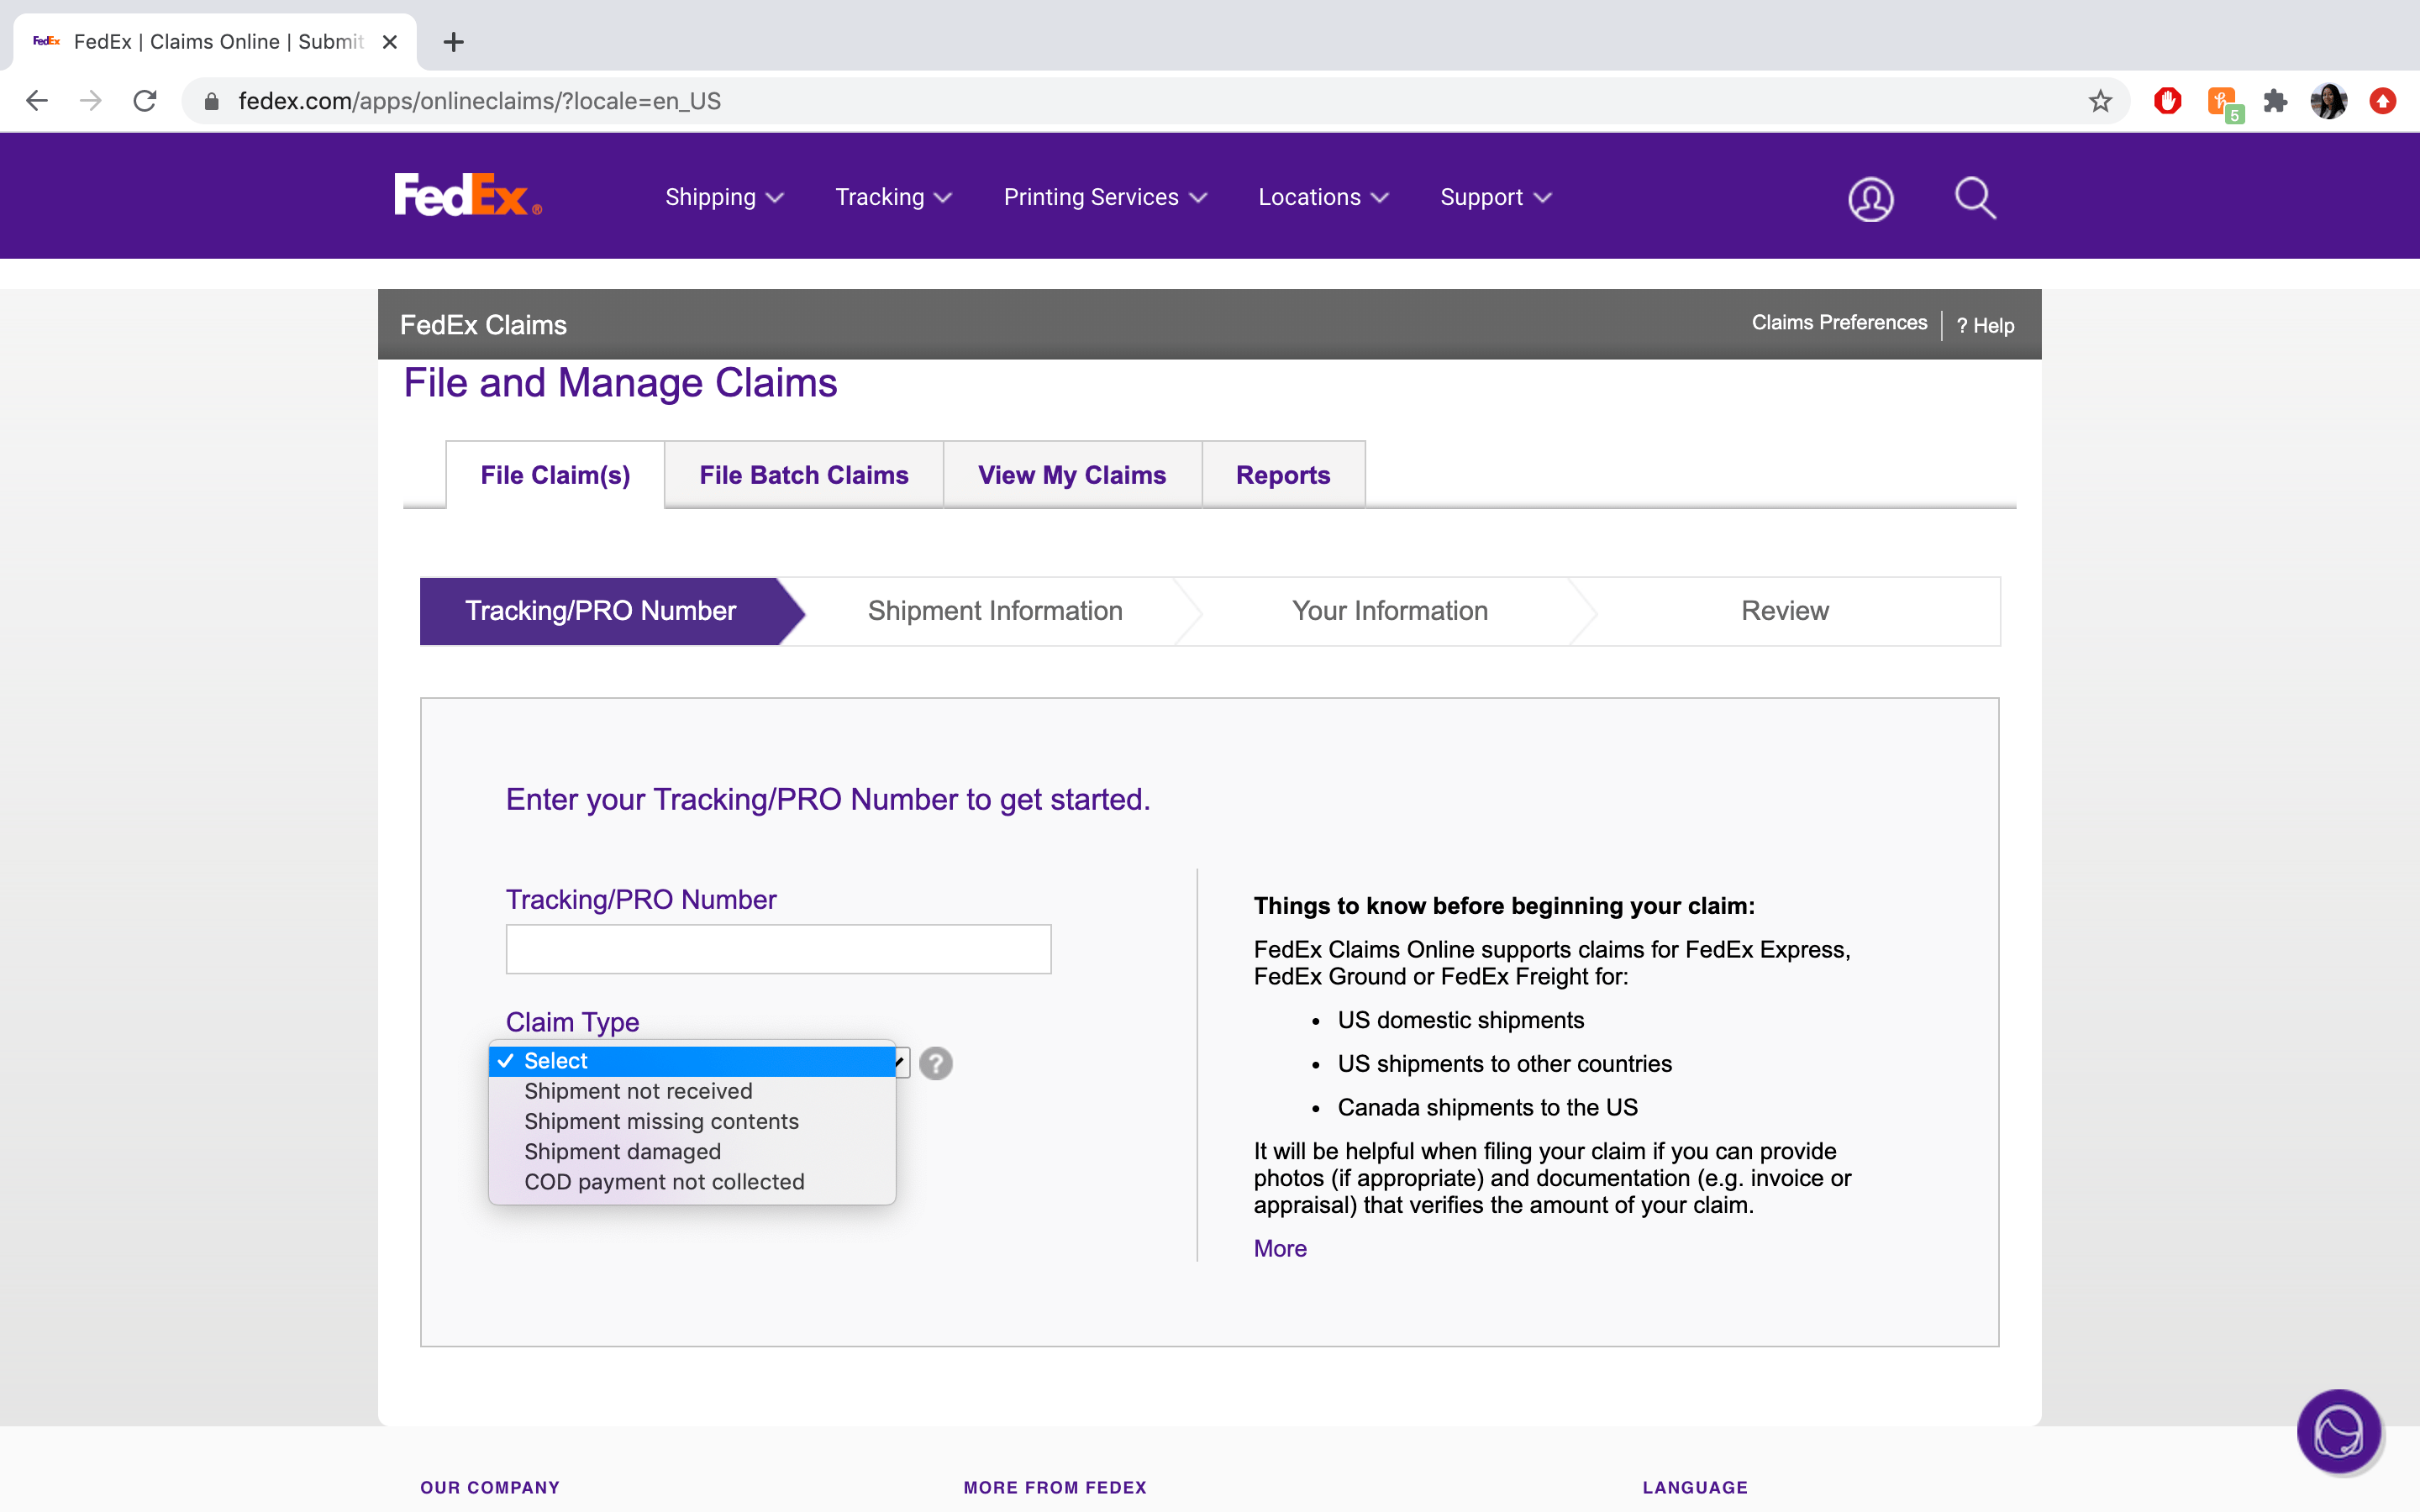Open Claims Preferences link

[x=1838, y=323]
